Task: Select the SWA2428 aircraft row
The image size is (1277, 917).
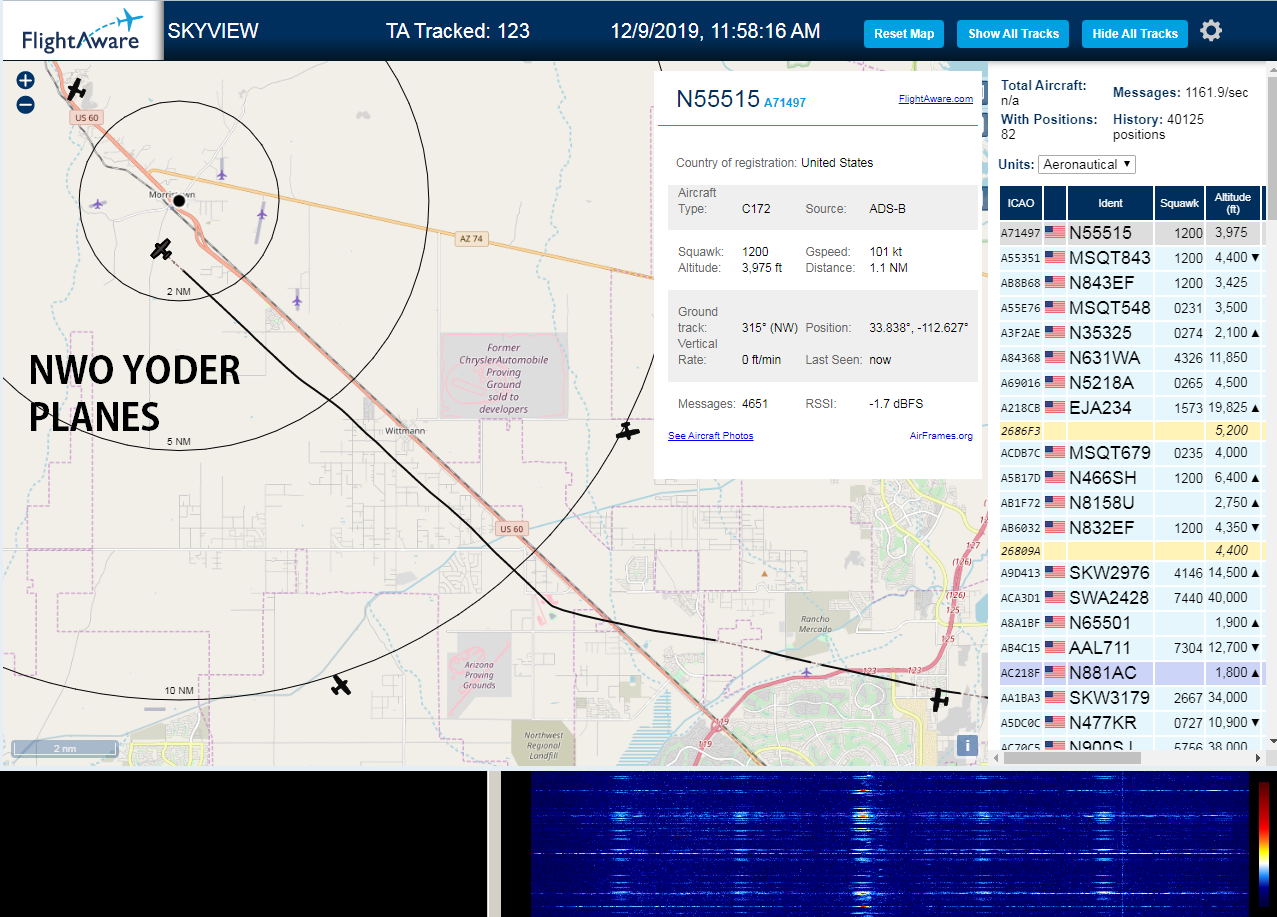Action: coord(1131,598)
